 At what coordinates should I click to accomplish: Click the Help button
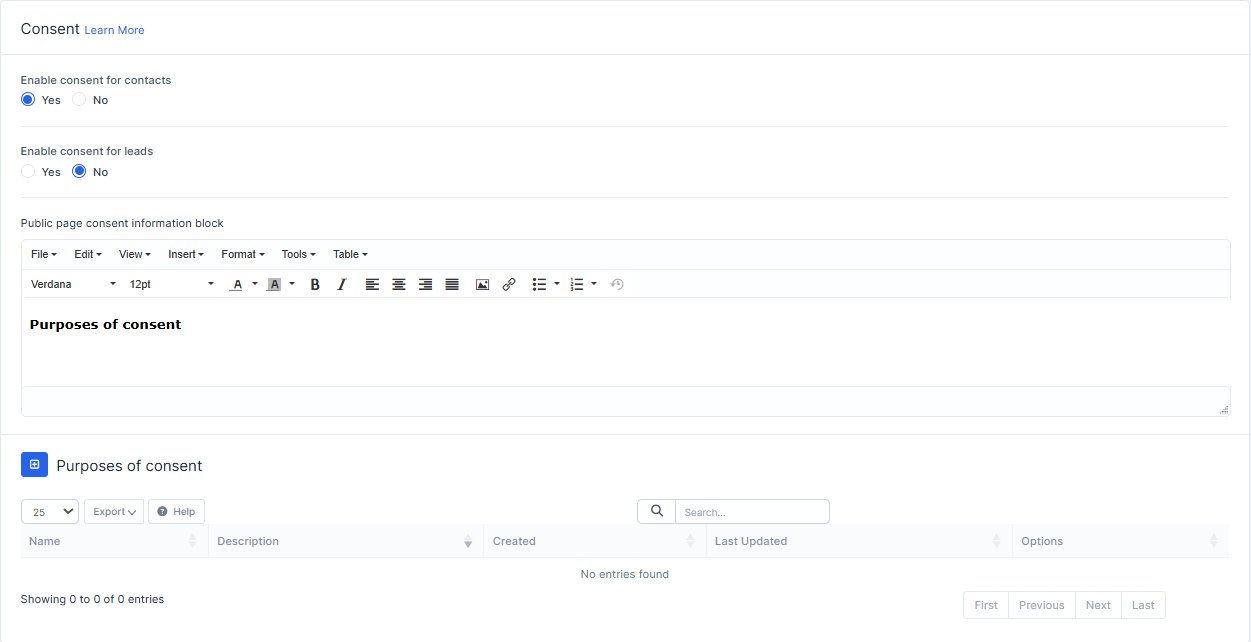(x=176, y=512)
